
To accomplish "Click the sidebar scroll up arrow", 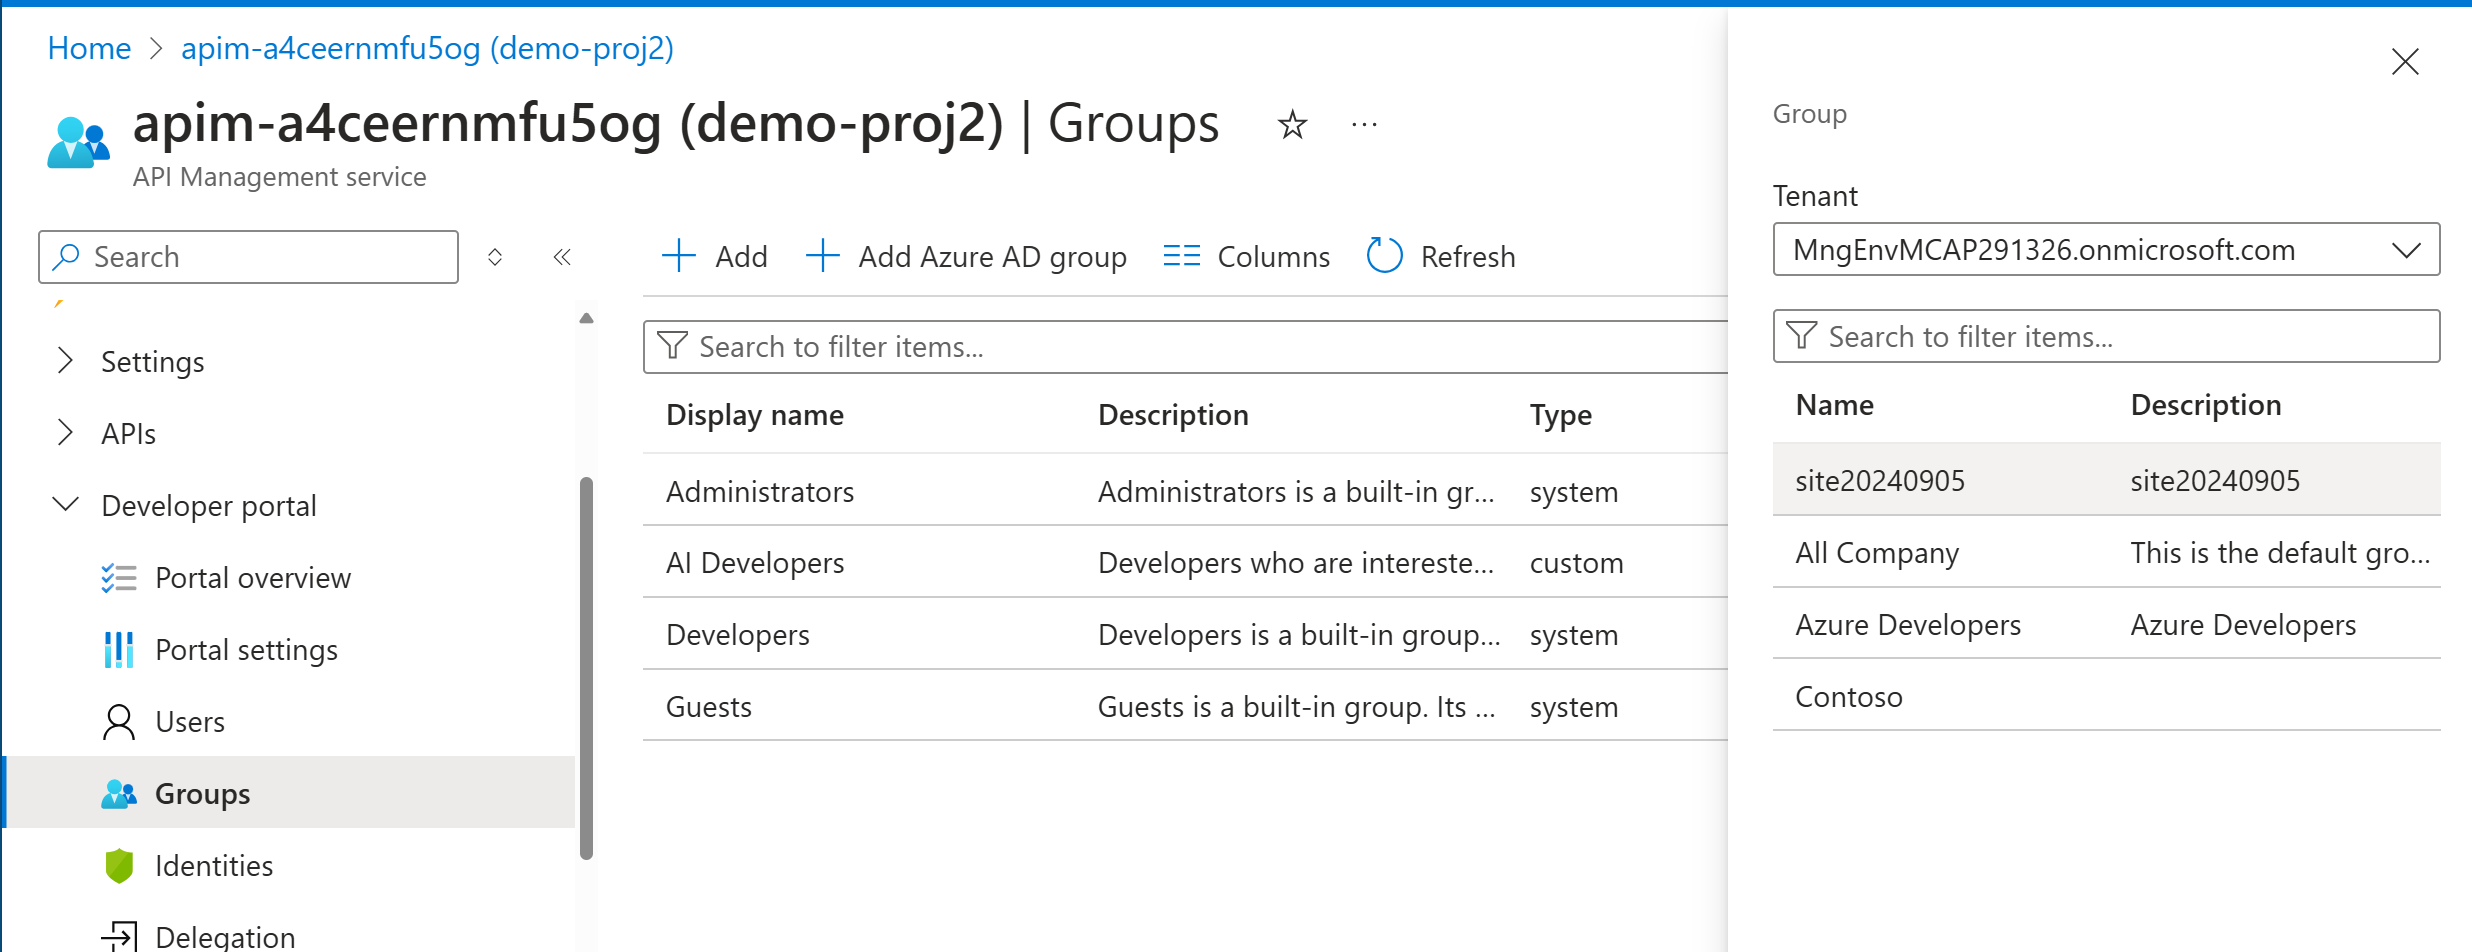I will (x=586, y=318).
